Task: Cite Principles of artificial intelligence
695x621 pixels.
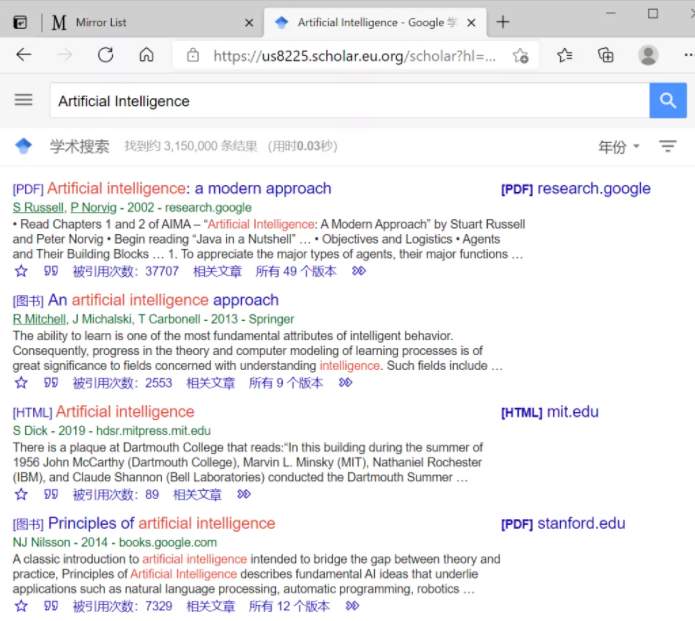Action: (51, 606)
